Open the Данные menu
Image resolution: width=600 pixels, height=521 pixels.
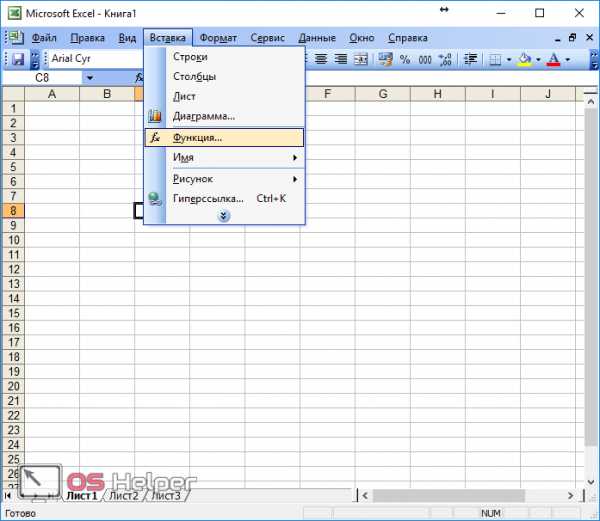point(317,38)
